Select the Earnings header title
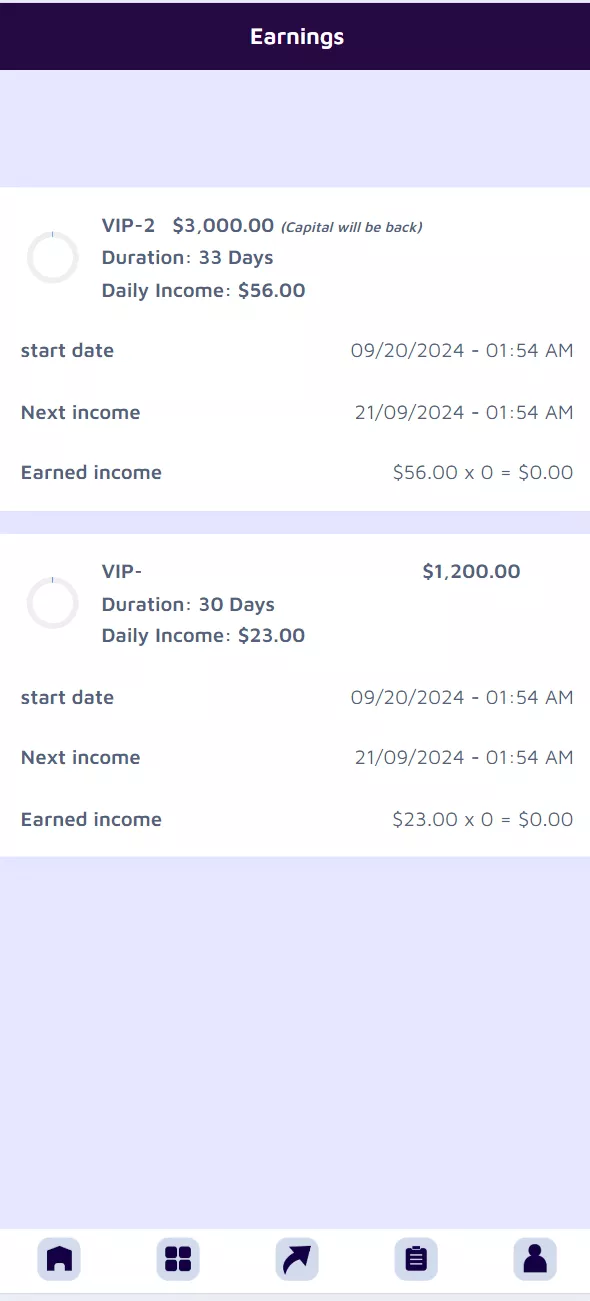 coord(297,37)
